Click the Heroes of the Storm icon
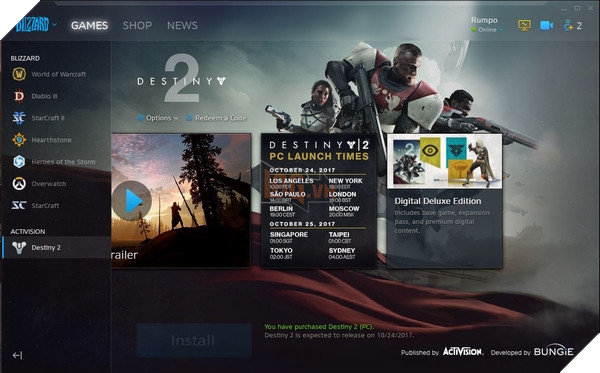Viewport: 600px width, 373px height. pos(19,162)
